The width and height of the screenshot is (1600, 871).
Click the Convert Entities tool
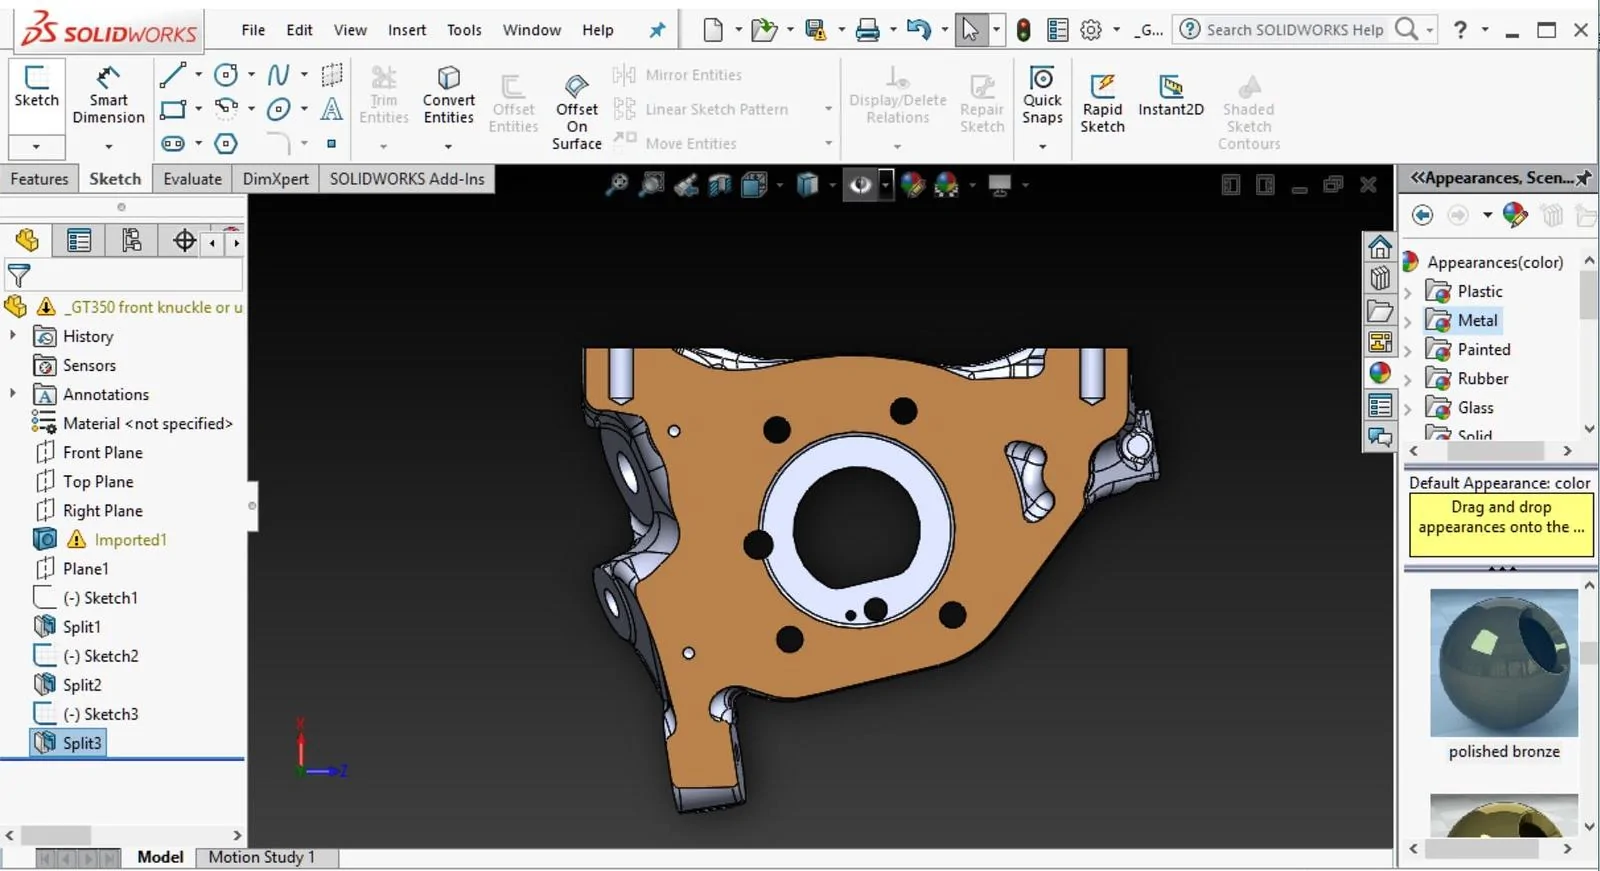448,95
